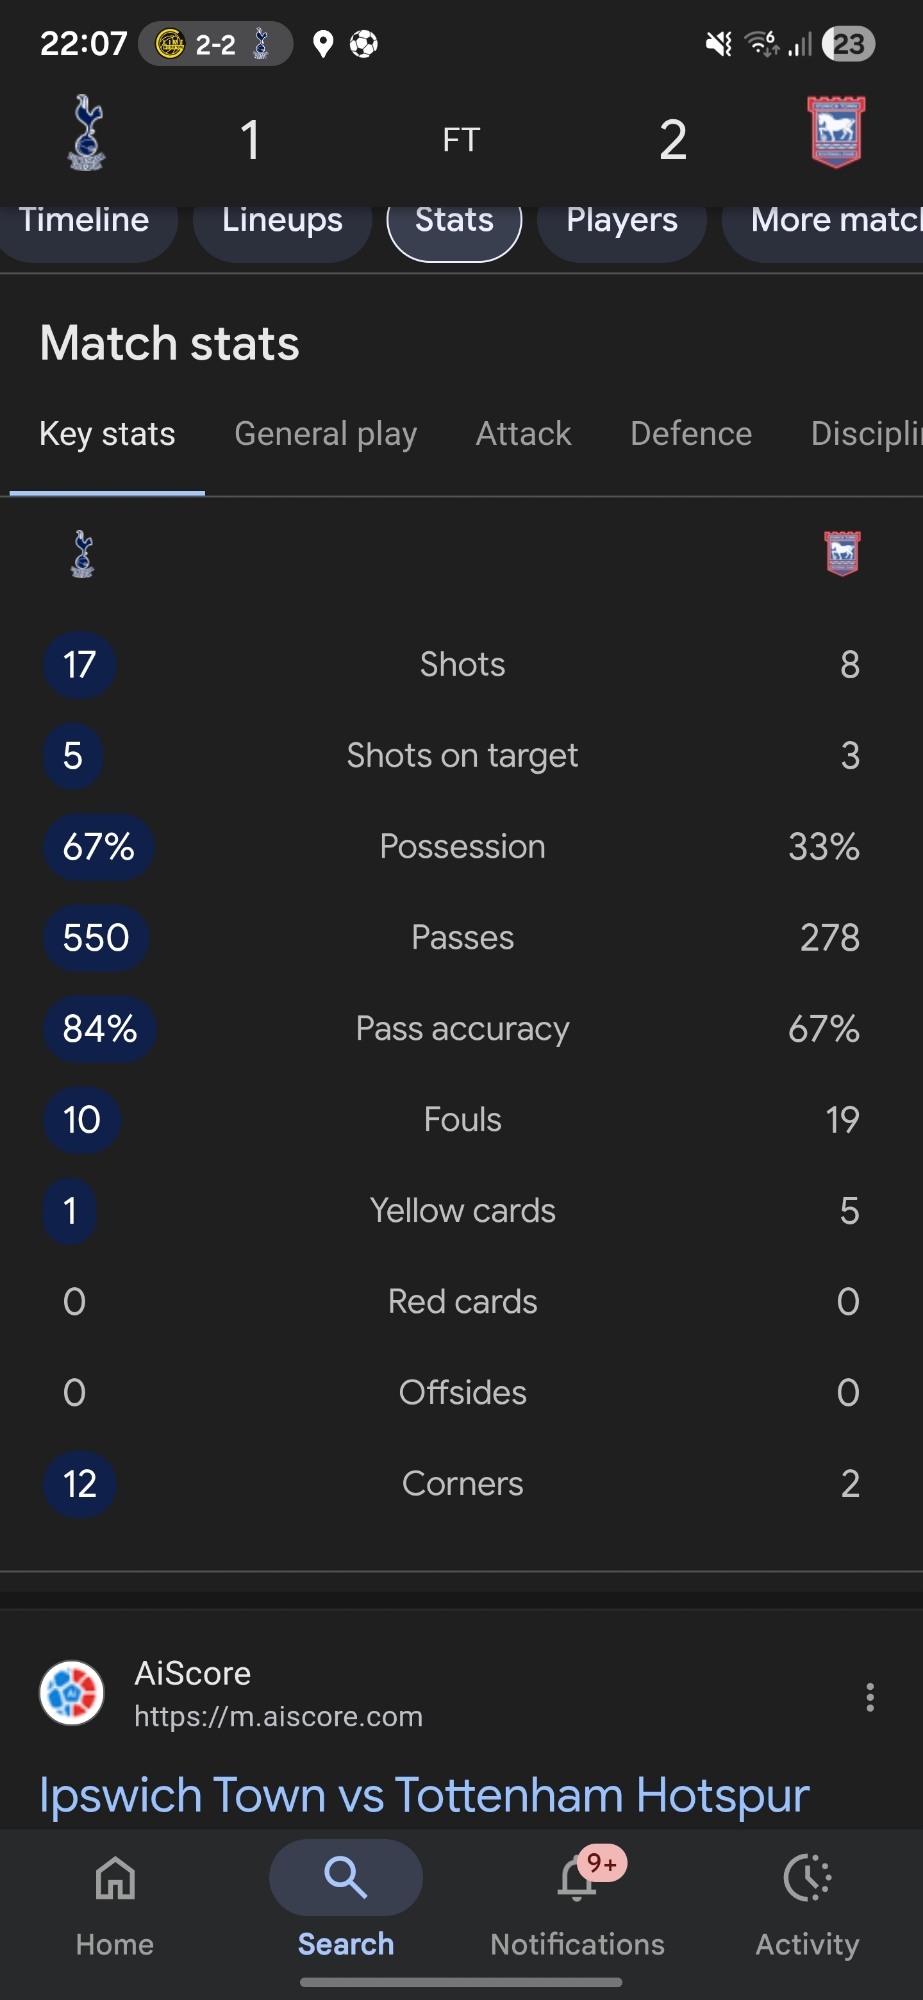
Task: Tap the battery indicator in status bar
Action: 848,44
